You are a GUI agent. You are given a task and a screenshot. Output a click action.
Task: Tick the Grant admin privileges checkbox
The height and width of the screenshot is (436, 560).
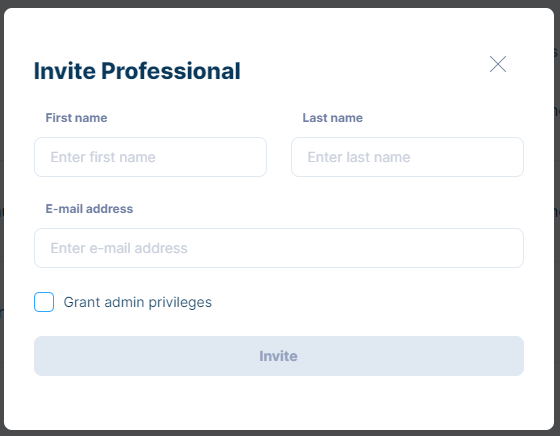coord(44,302)
